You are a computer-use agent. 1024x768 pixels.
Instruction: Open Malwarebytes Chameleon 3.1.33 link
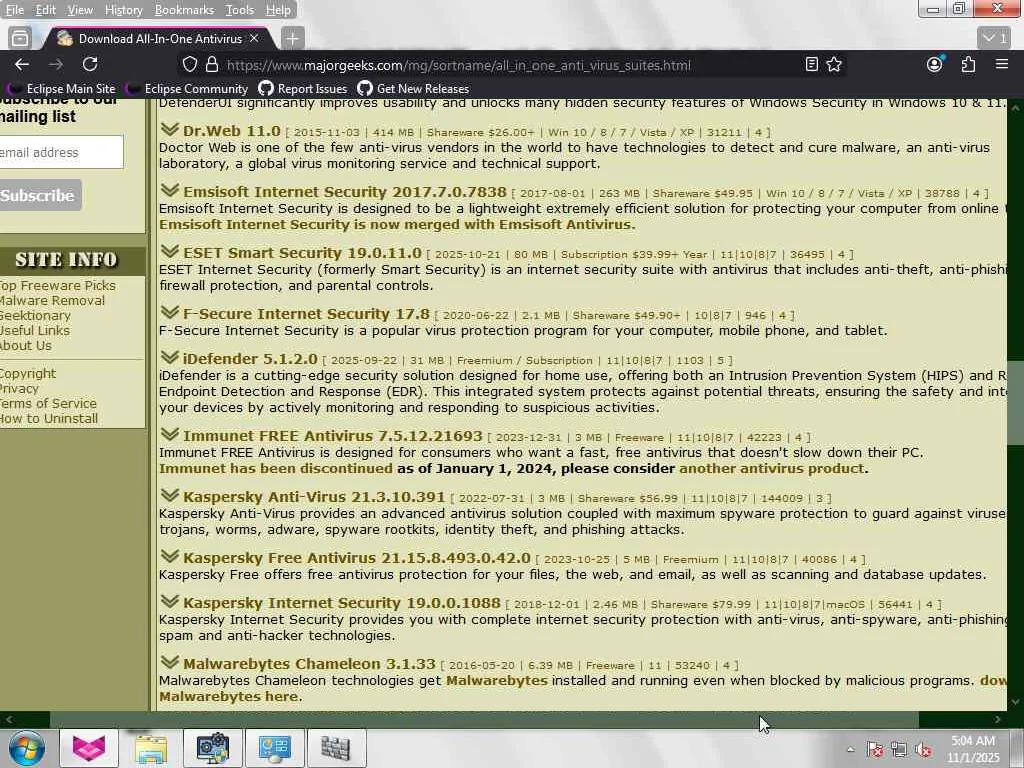pyautogui.click(x=309, y=664)
